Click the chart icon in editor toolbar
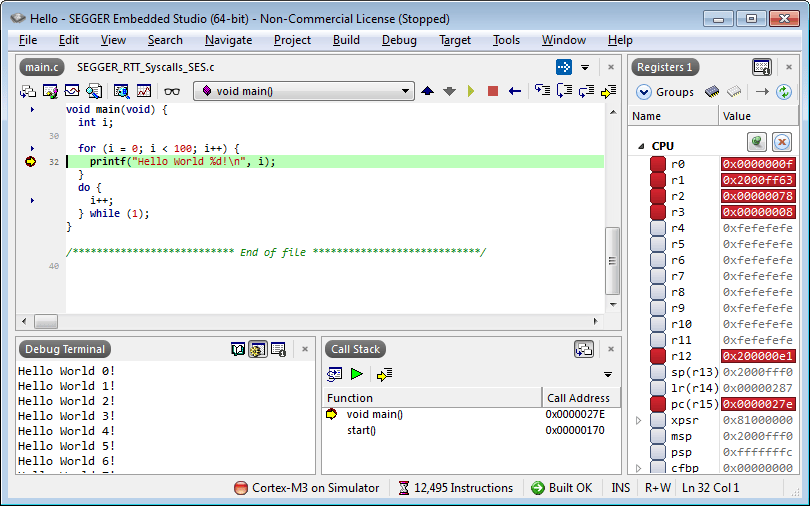The width and height of the screenshot is (810, 506). [x=144, y=91]
